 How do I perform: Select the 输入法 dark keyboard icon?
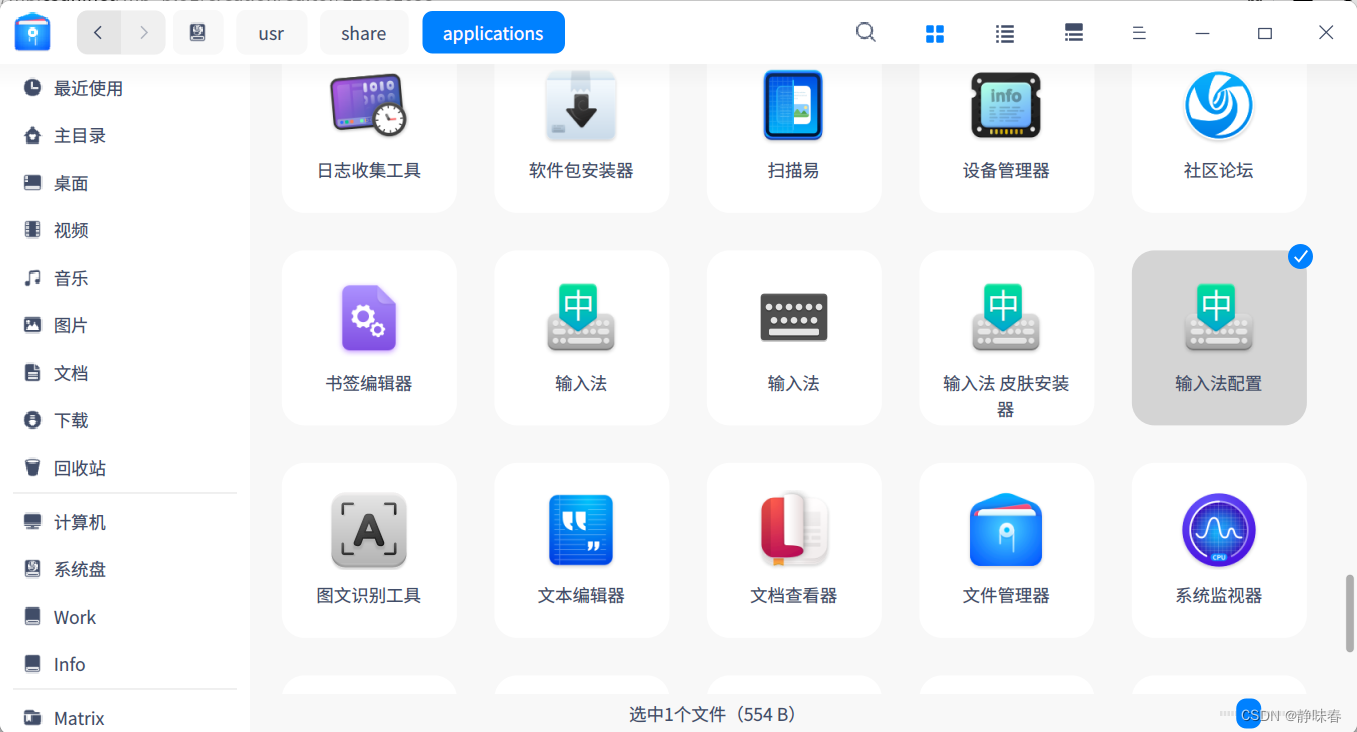pos(793,318)
